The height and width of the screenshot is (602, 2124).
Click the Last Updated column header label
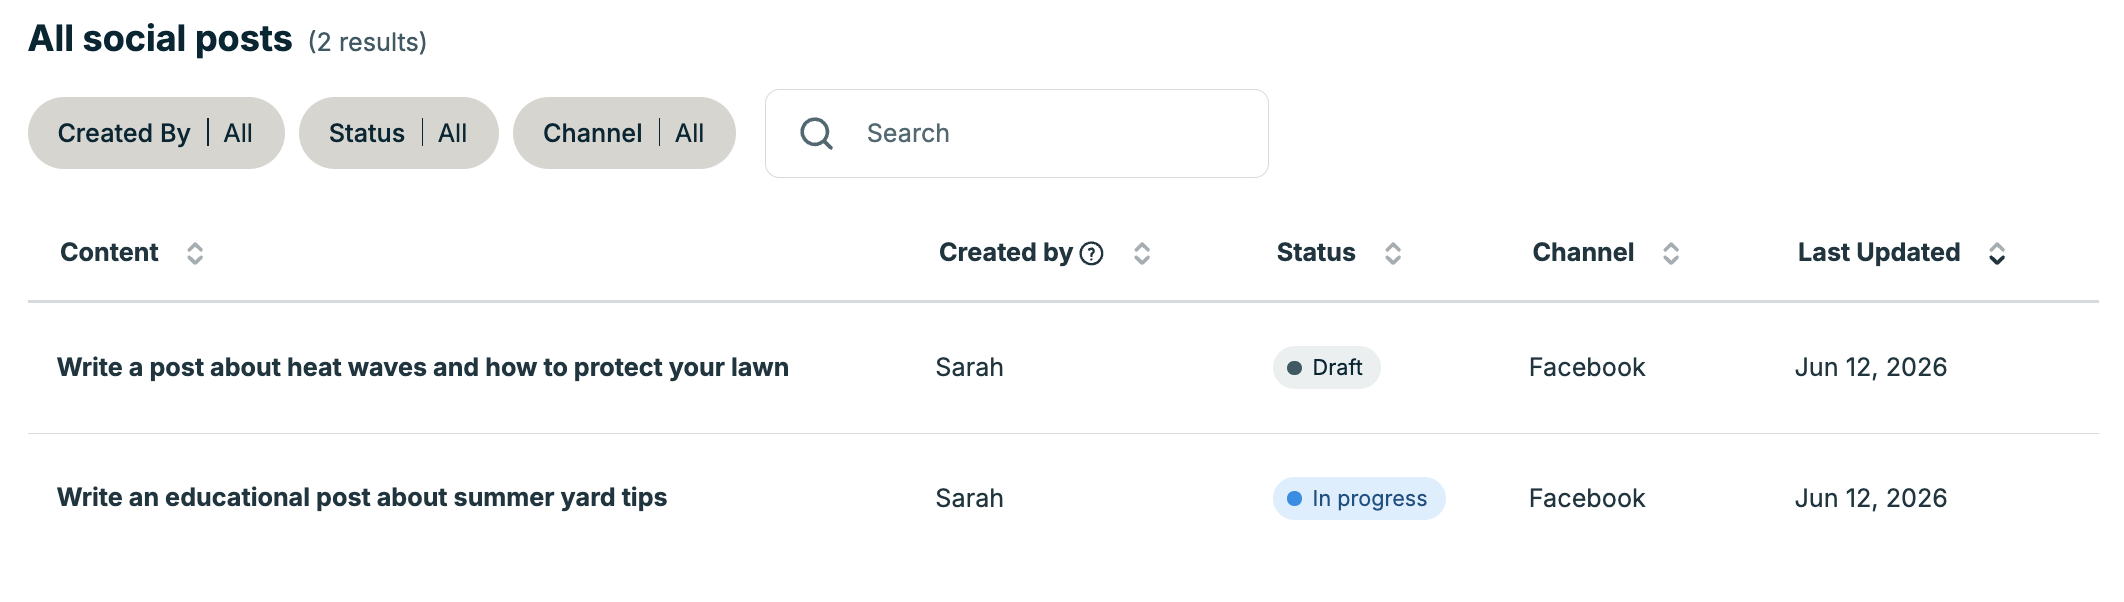coord(1879,252)
